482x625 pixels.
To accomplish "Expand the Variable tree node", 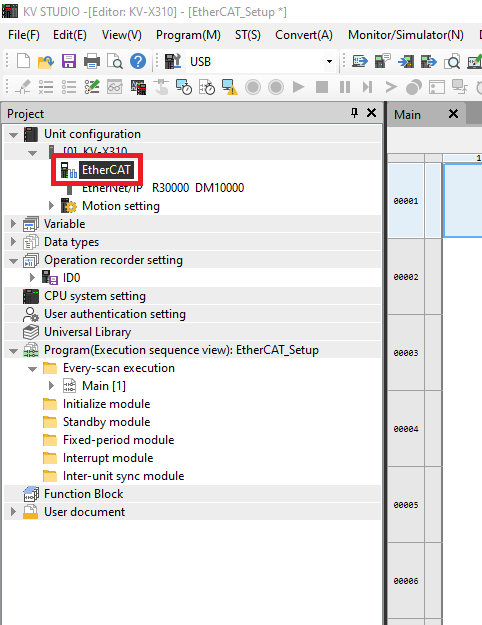I will (x=13, y=224).
